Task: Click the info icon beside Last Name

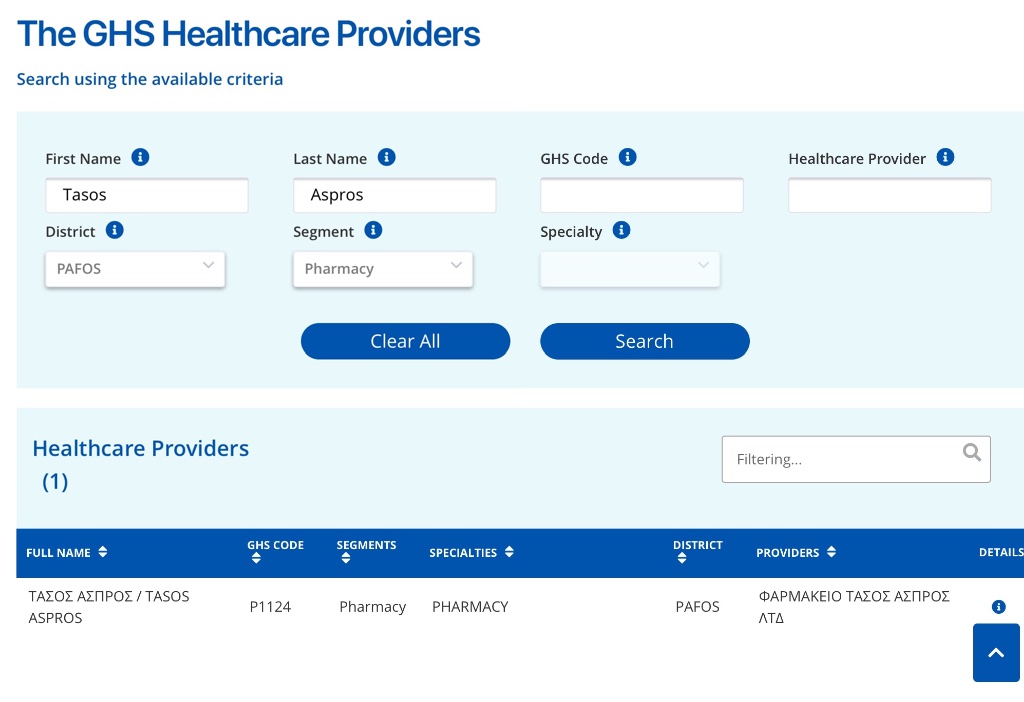Action: pos(387,157)
